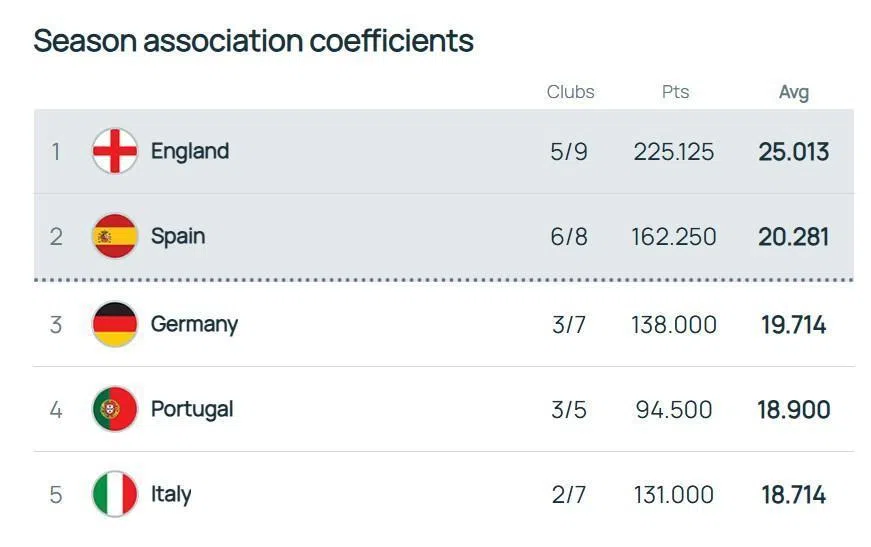Image resolution: width=871 pixels, height=547 pixels.
Task: Click Portugal's average value 18.900
Action: tap(794, 409)
